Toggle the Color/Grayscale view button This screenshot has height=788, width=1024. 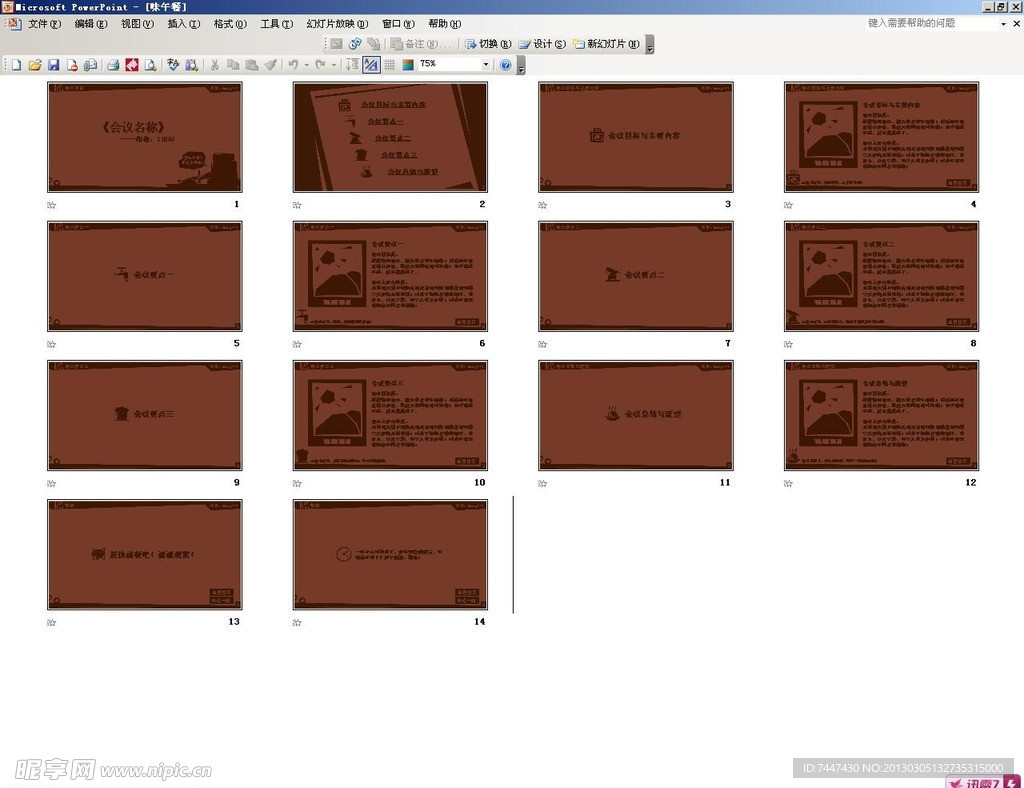coord(408,65)
